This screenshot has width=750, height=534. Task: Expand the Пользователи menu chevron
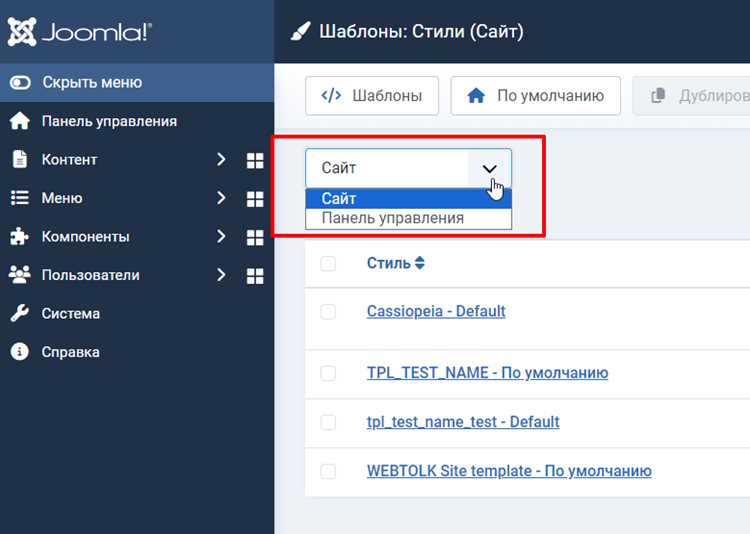tap(221, 275)
